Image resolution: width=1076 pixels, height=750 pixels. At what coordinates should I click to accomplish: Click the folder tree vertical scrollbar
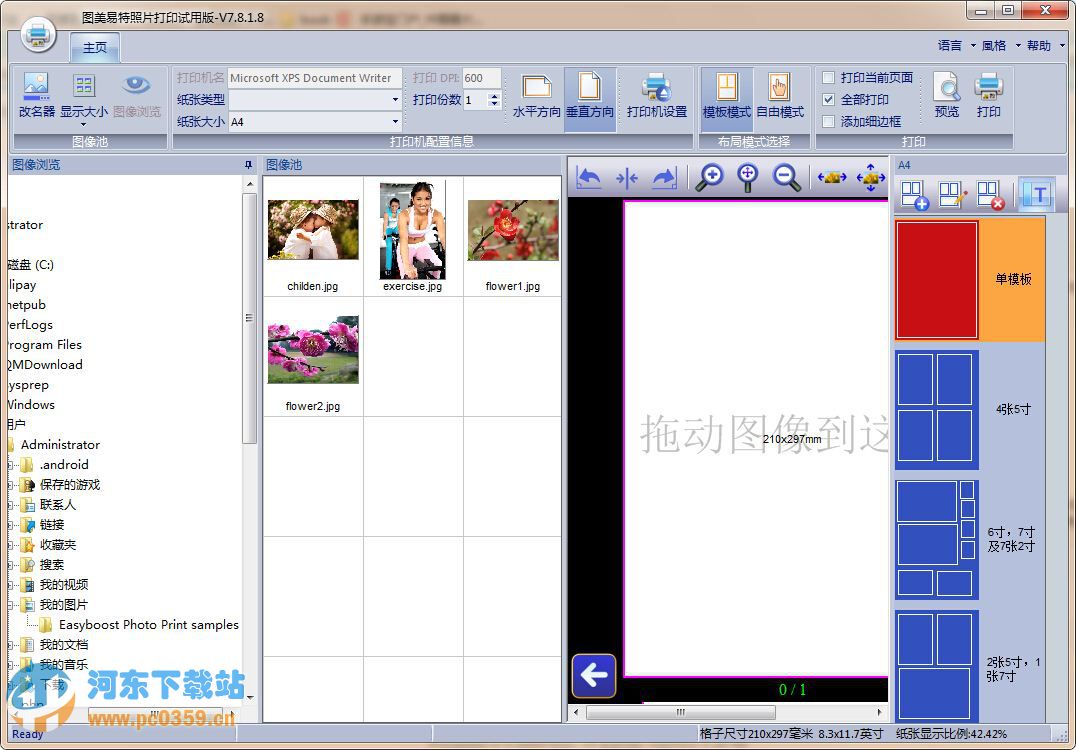(249, 318)
